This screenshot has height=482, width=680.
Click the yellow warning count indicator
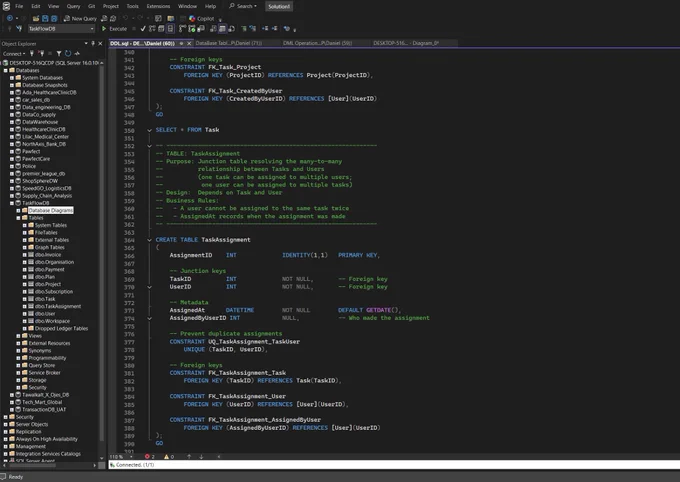[169, 456]
